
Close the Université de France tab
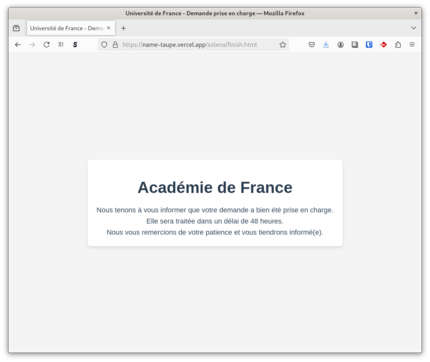108,28
